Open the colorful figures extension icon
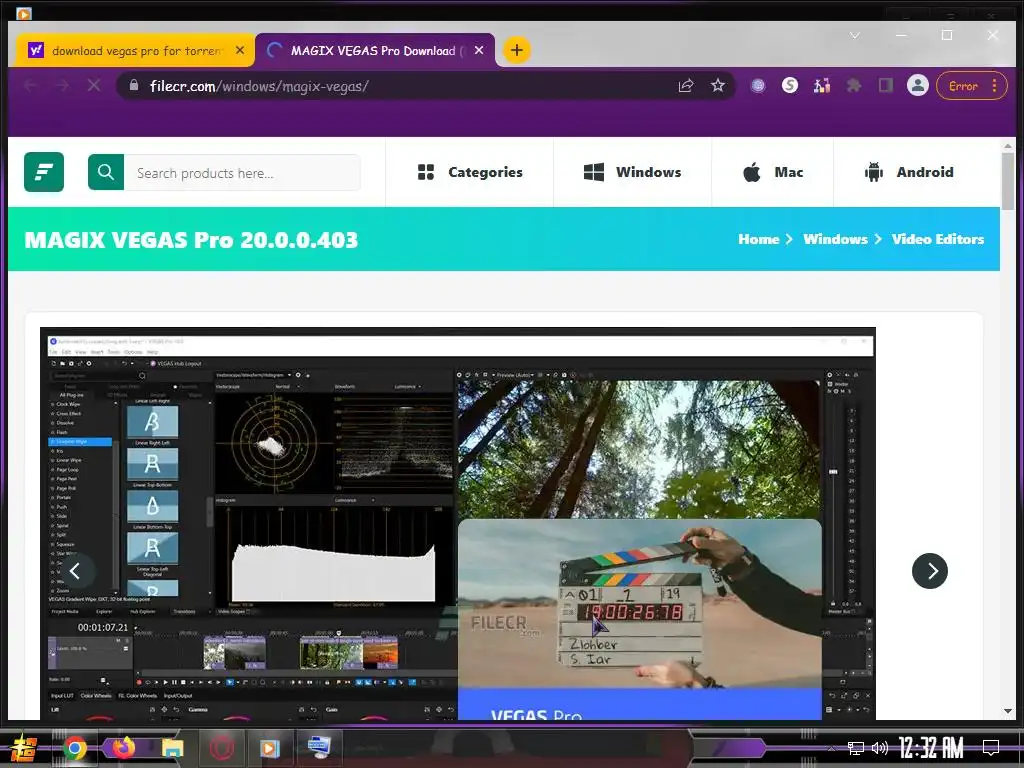 point(822,86)
